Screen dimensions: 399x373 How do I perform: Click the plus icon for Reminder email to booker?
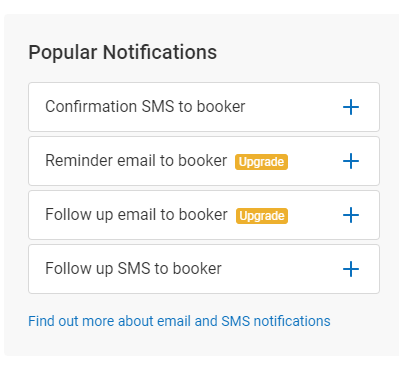coord(351,161)
